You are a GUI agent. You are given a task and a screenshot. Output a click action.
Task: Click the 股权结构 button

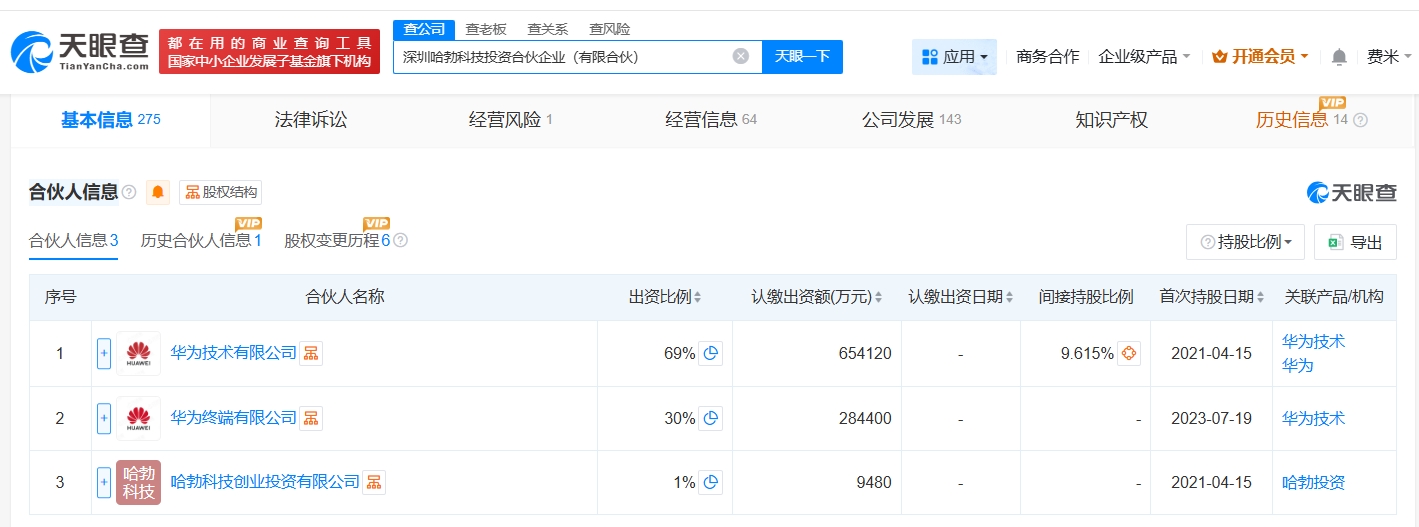click(x=221, y=192)
